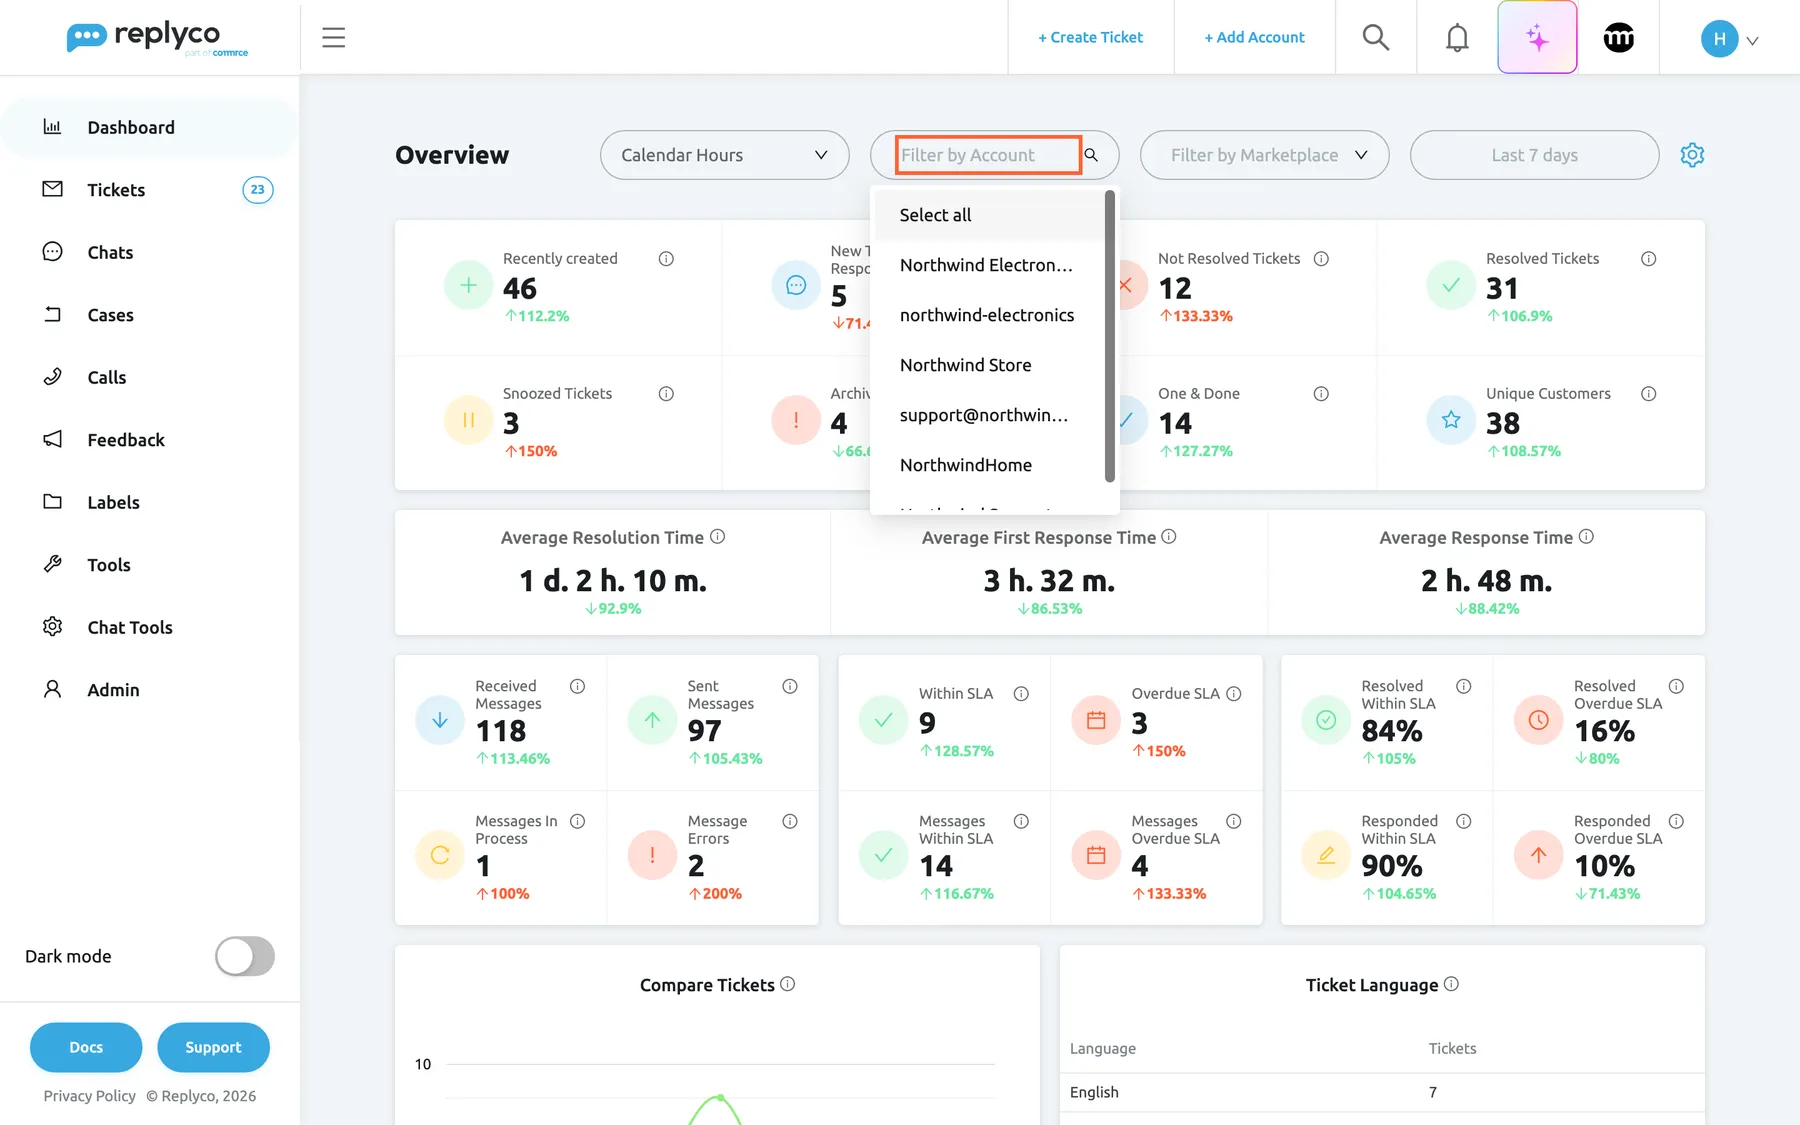Open notifications bell

pyautogui.click(x=1457, y=38)
